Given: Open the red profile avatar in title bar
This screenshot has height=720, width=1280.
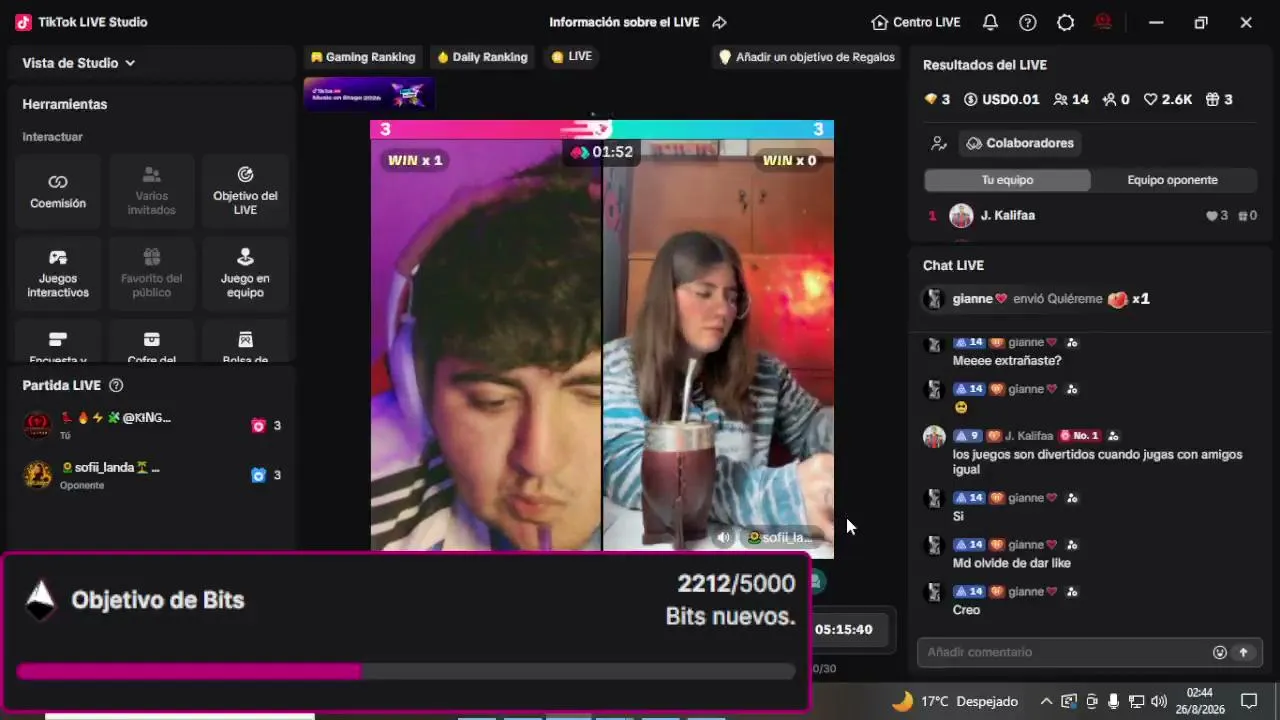Looking at the screenshot, I should 1104,22.
